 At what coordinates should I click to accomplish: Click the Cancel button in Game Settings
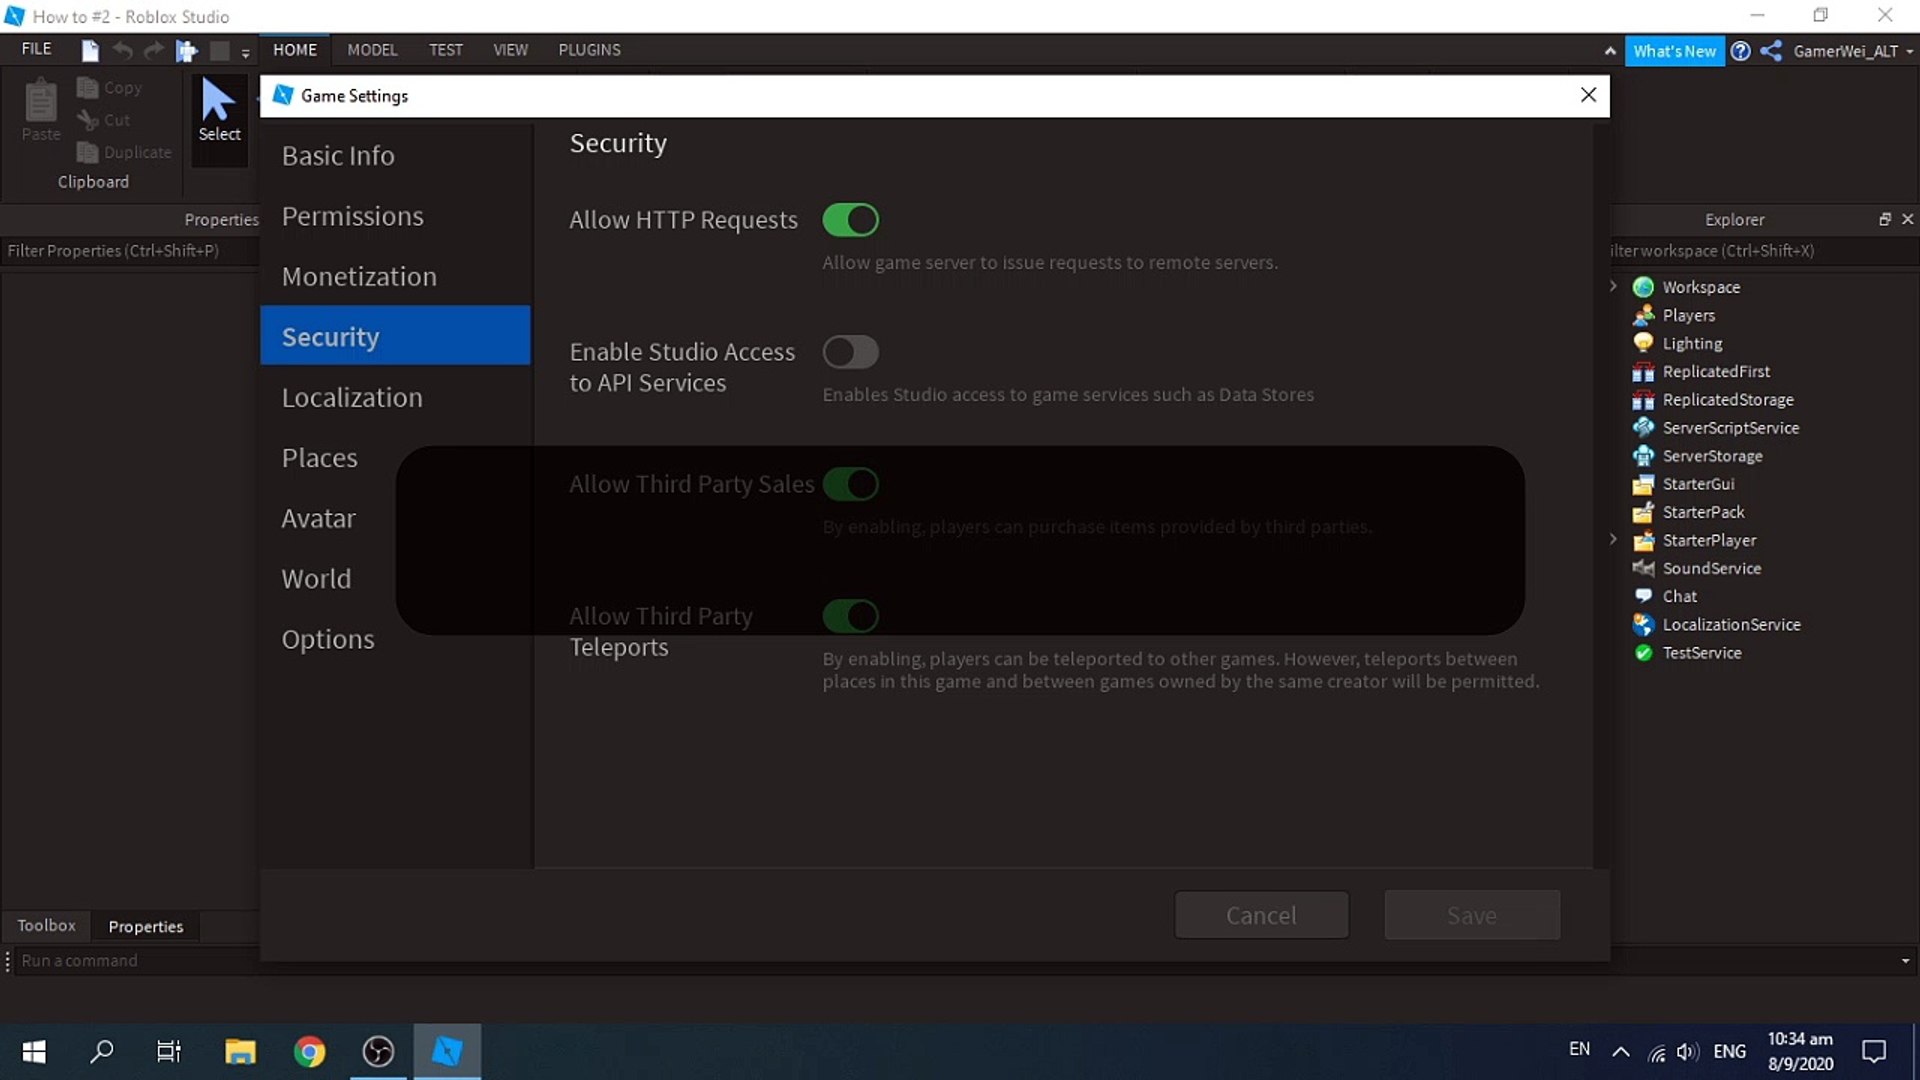[x=1261, y=915]
